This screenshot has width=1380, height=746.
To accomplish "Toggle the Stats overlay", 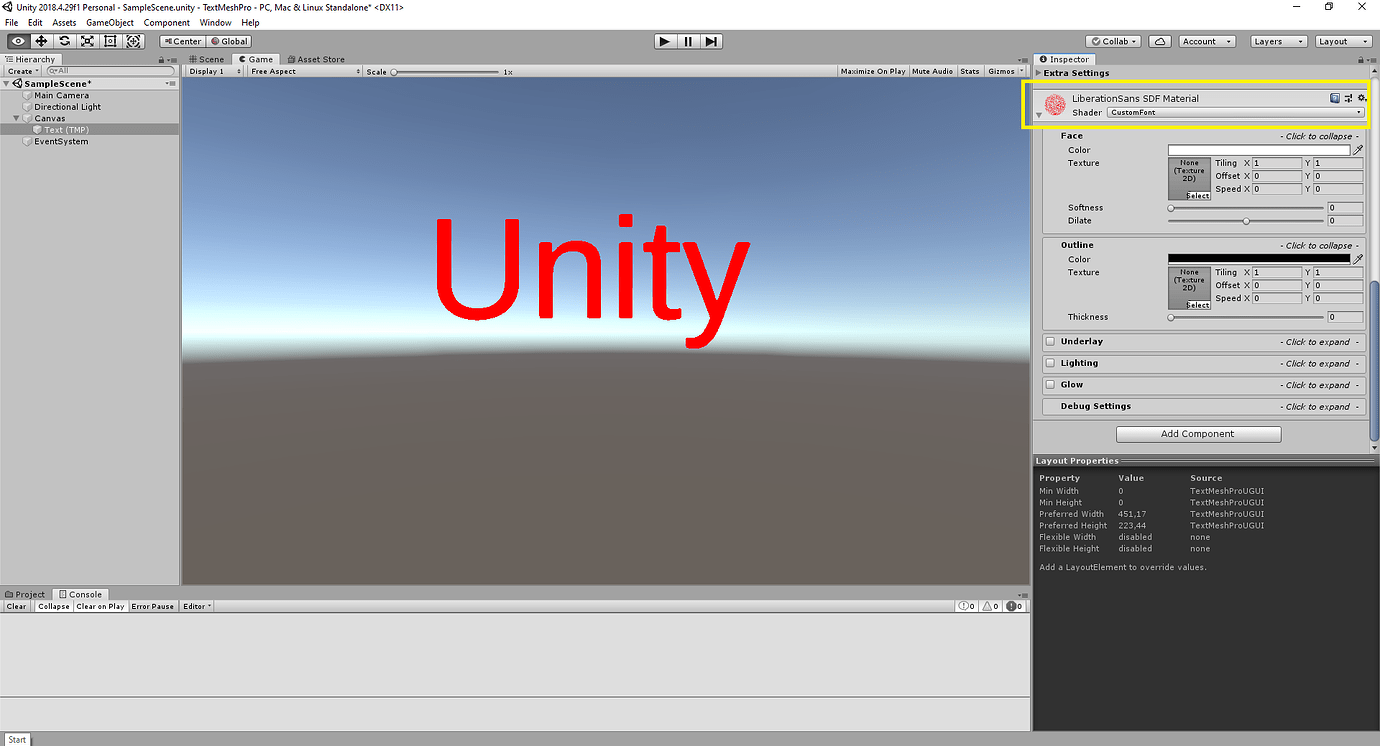I will click(970, 71).
